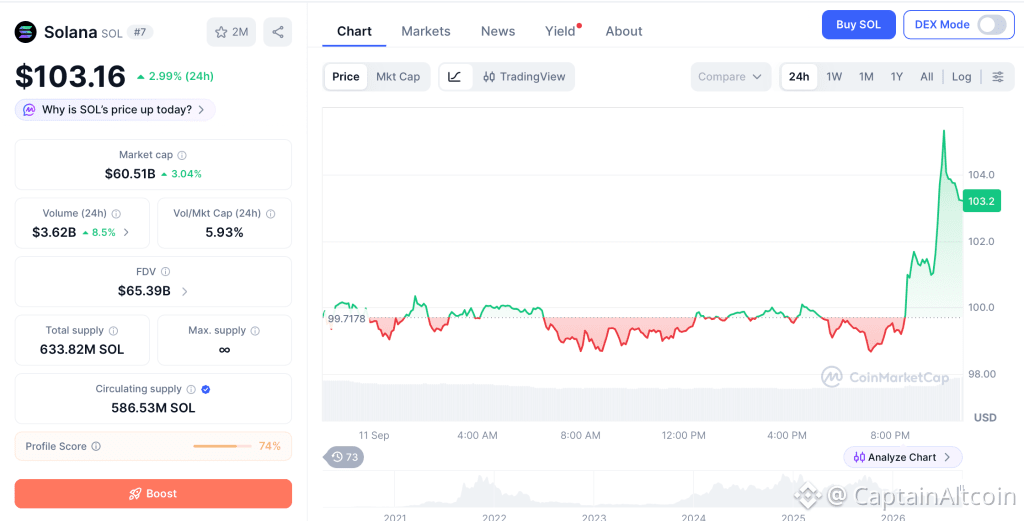Image resolution: width=1024 pixels, height=521 pixels.
Task: Click the Market cap info icon
Action: pos(182,155)
